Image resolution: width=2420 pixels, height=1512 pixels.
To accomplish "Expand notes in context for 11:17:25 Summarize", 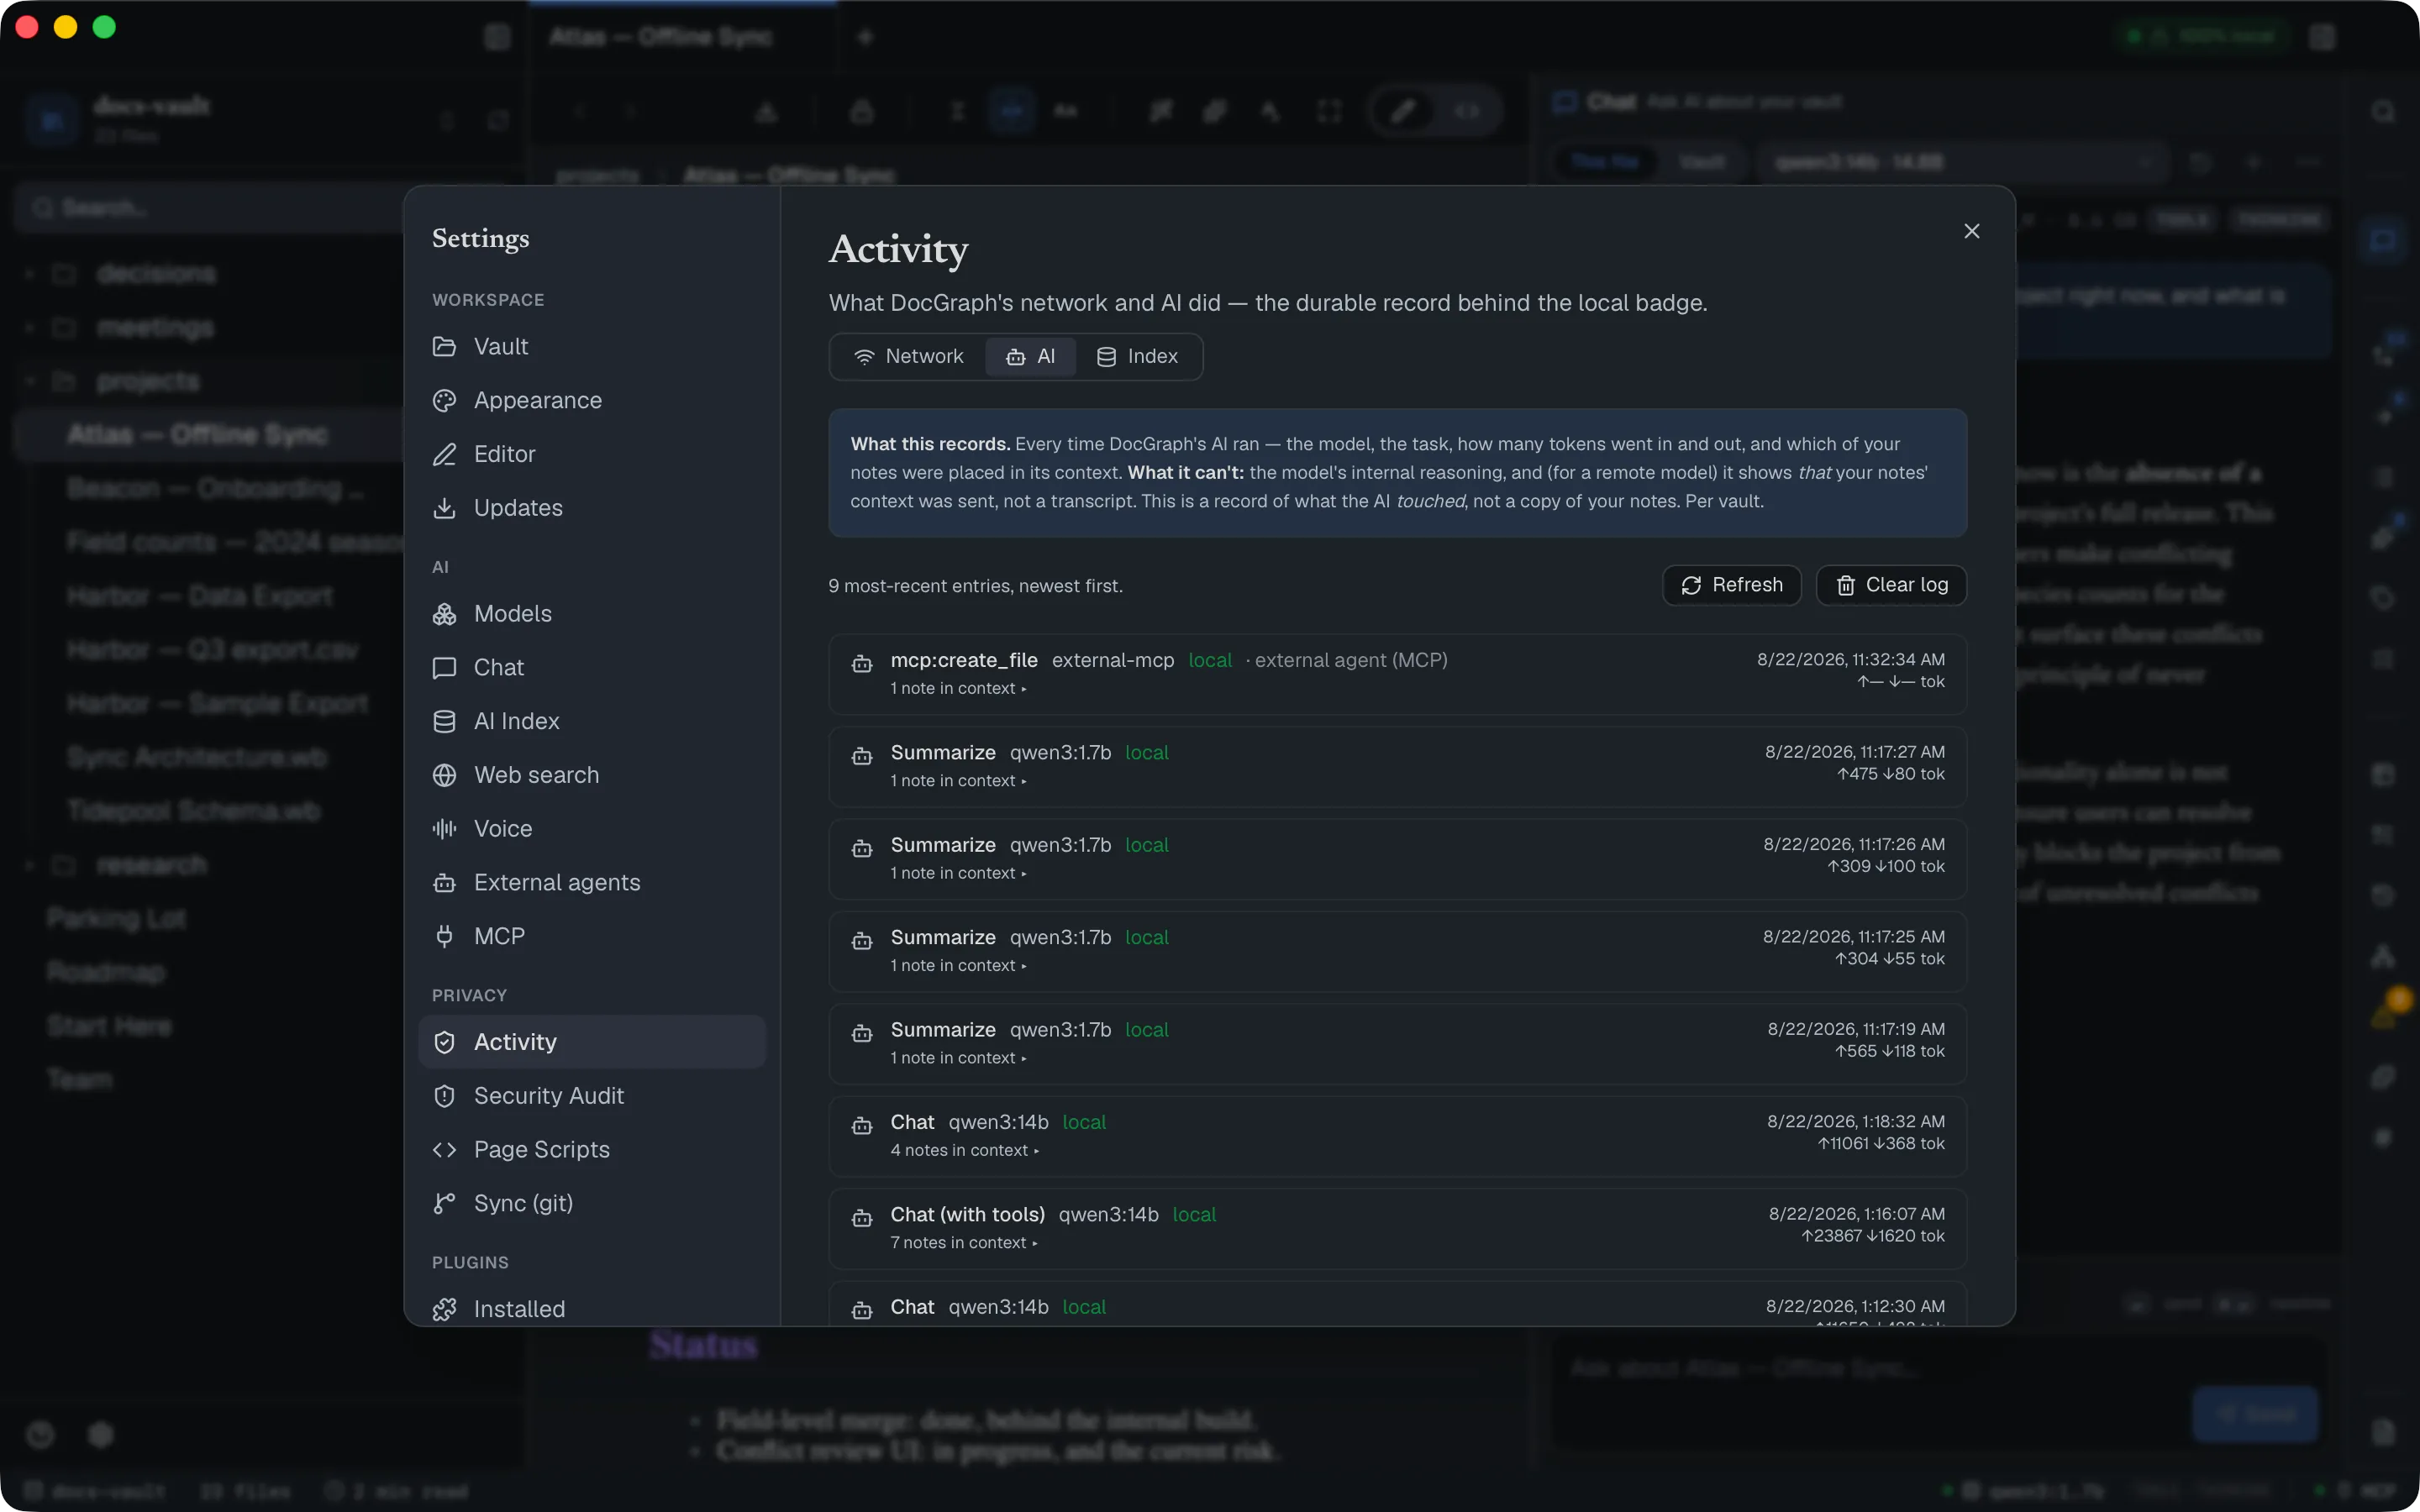I will click(958, 966).
